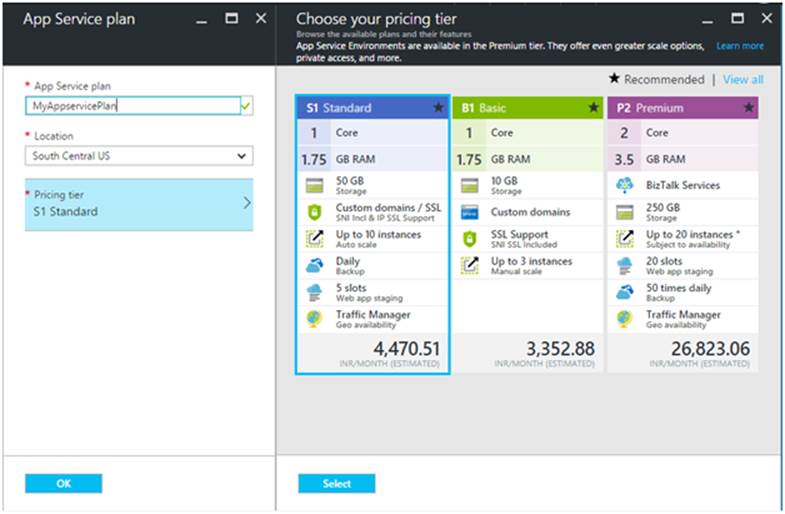Click the Daily Backup cloud icon
This screenshot has width=785, height=514.
pyautogui.click(x=314, y=266)
